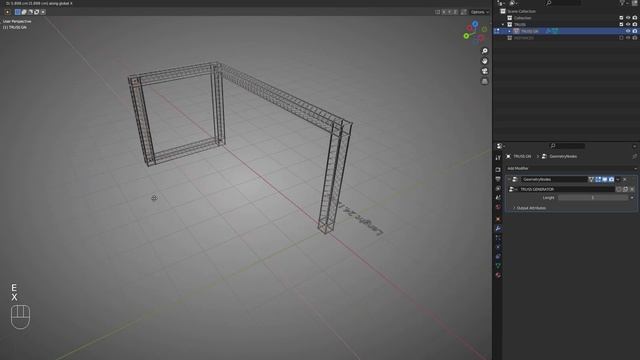
Task: Remove the GeometryNodes modifier with X
Action: (x=624, y=179)
